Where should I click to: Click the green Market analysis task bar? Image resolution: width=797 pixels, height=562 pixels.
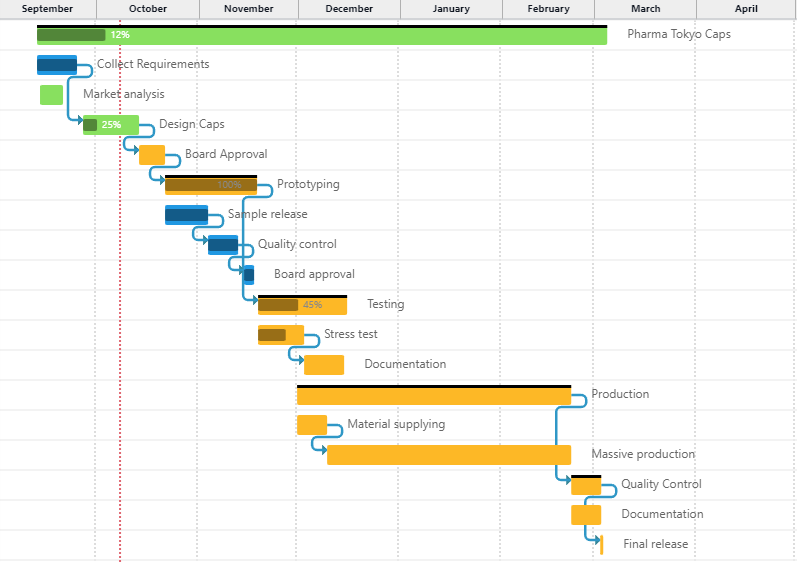(51, 95)
